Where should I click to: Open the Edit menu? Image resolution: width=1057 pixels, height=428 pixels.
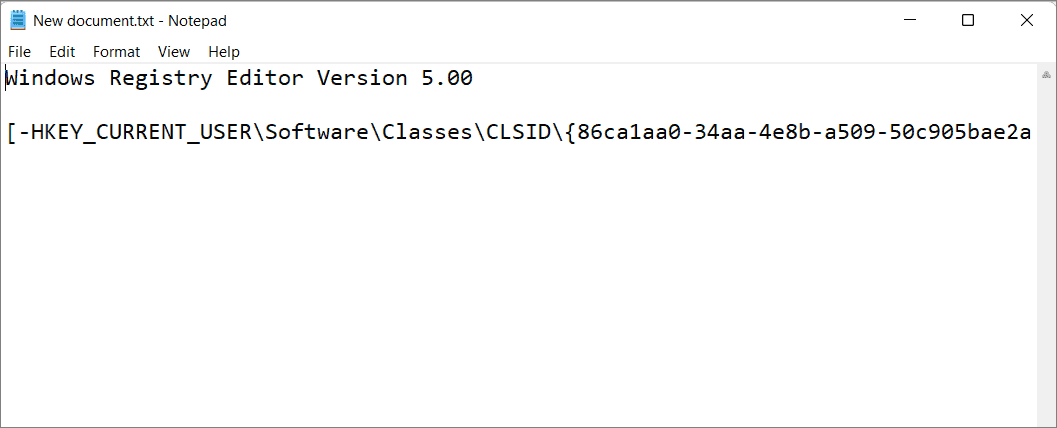click(62, 52)
